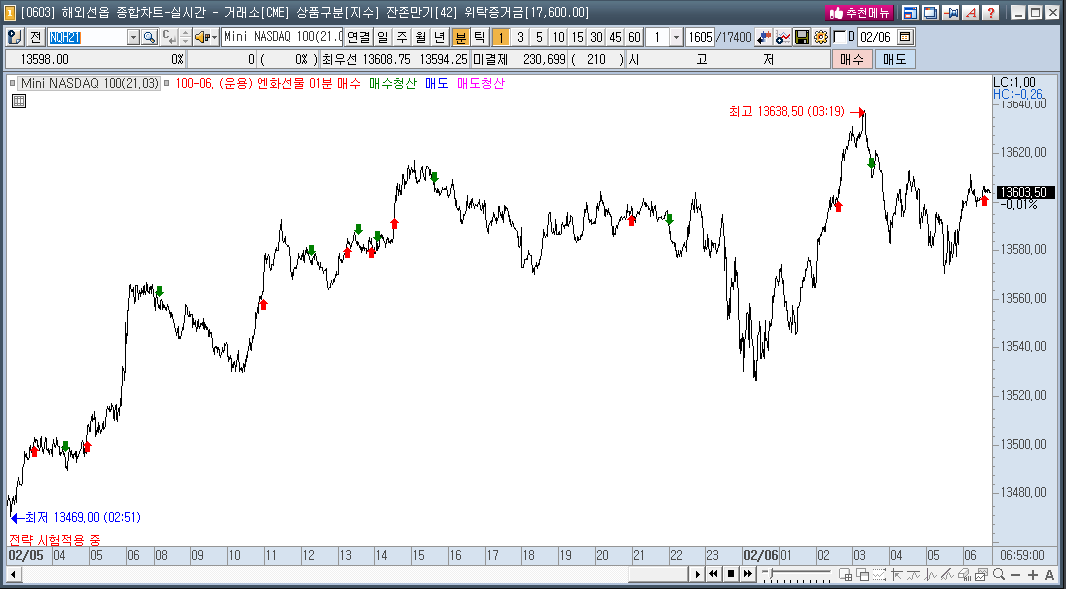Toggle the D checkbox next to date
Viewport: 1066px width, 589px height.
[840, 37]
